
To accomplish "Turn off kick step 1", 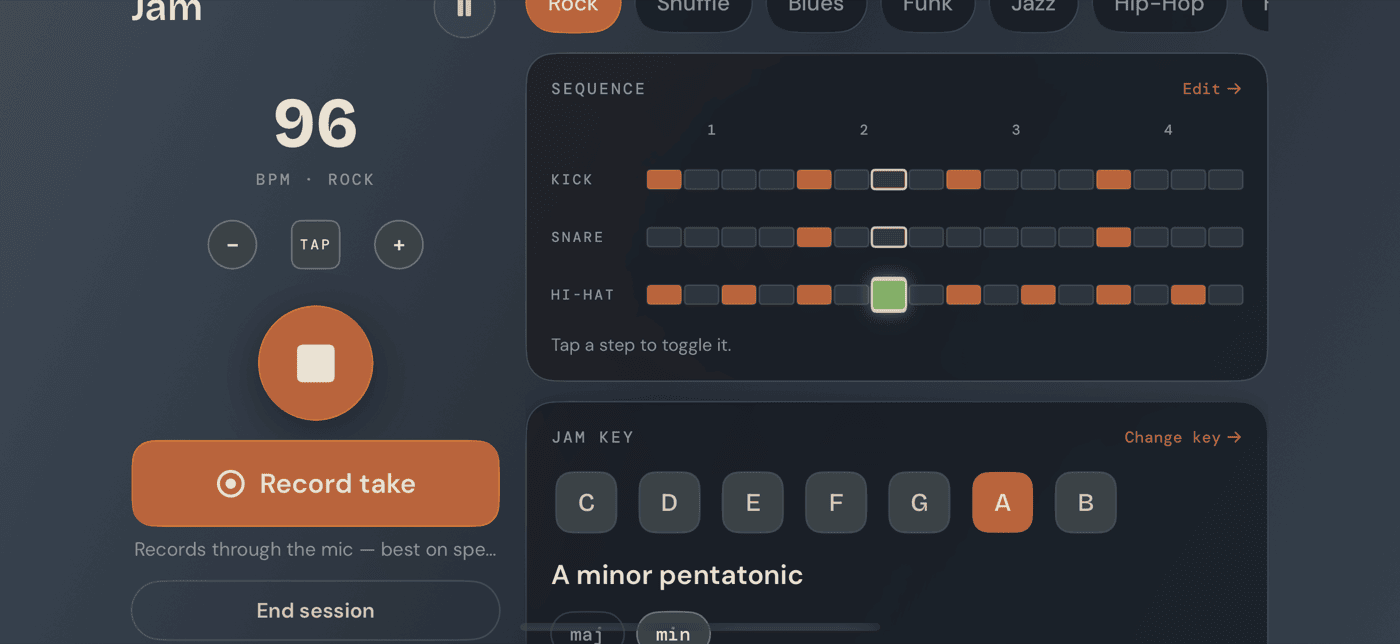I will (x=664, y=180).
